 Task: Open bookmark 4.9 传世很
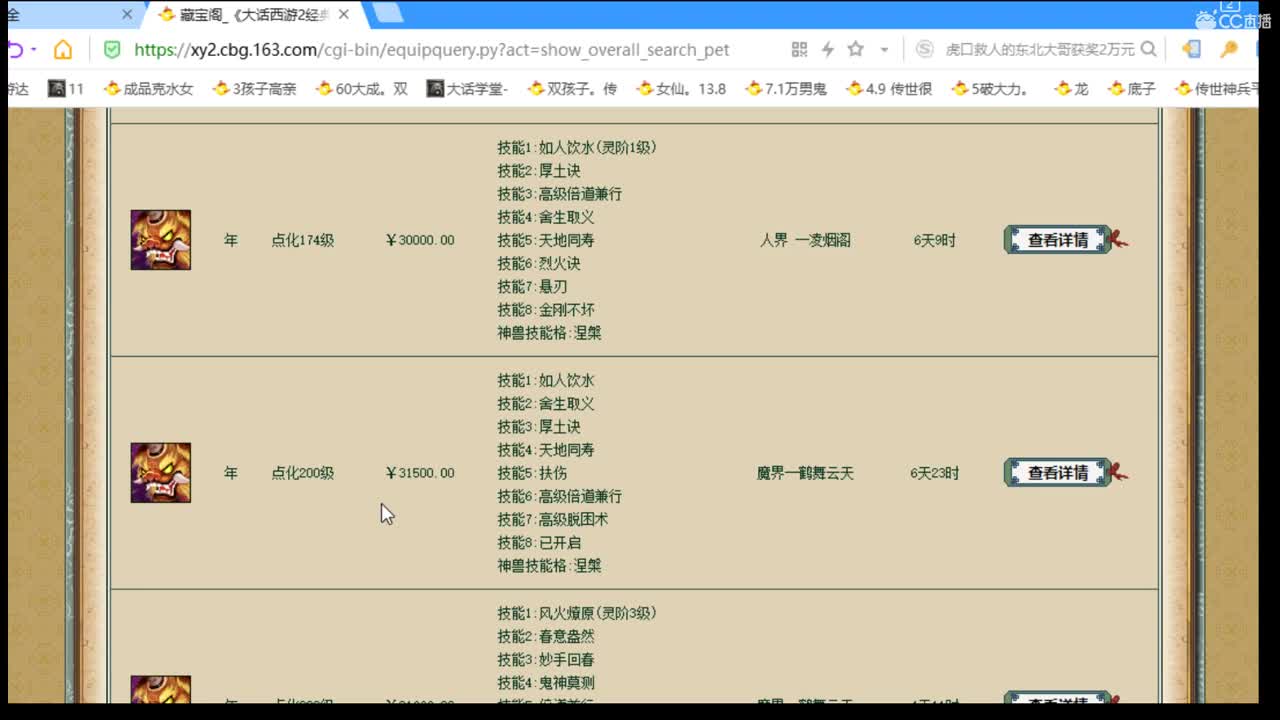point(890,89)
